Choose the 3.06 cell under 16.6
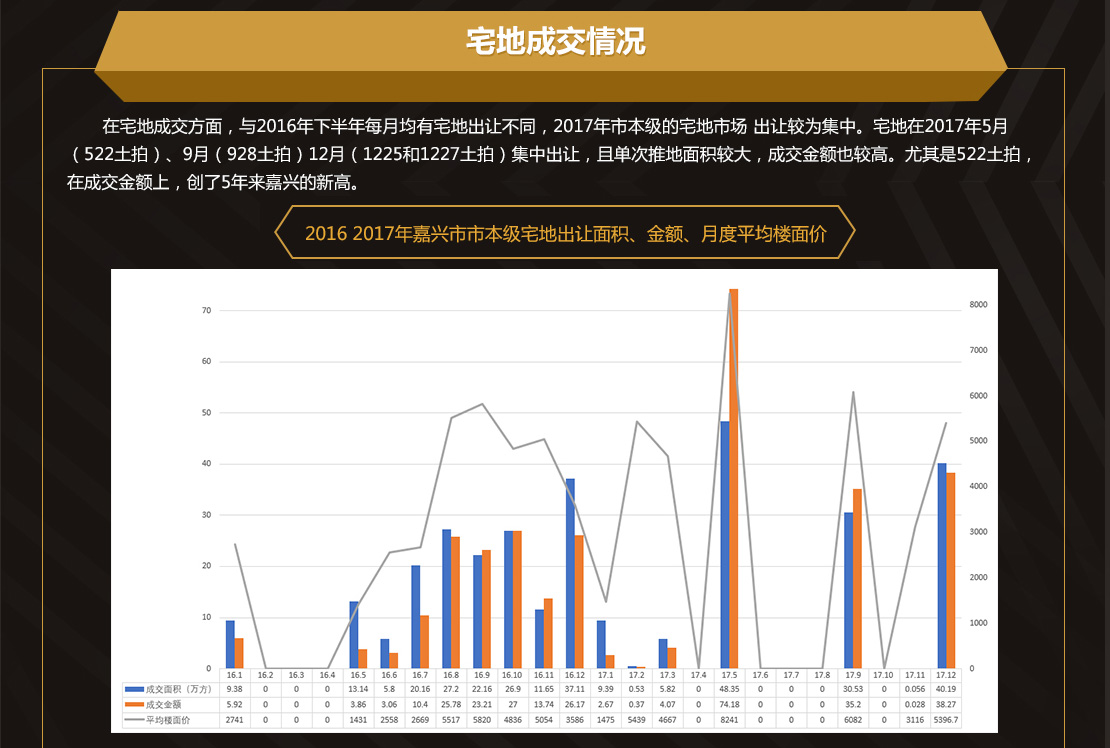This screenshot has height=748, width=1110. [389, 705]
